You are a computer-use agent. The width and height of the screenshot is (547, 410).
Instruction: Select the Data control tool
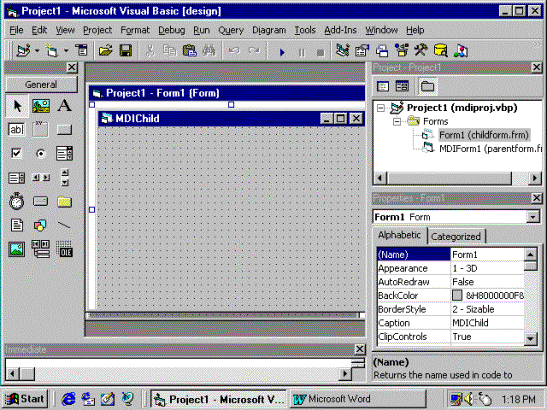[40, 249]
